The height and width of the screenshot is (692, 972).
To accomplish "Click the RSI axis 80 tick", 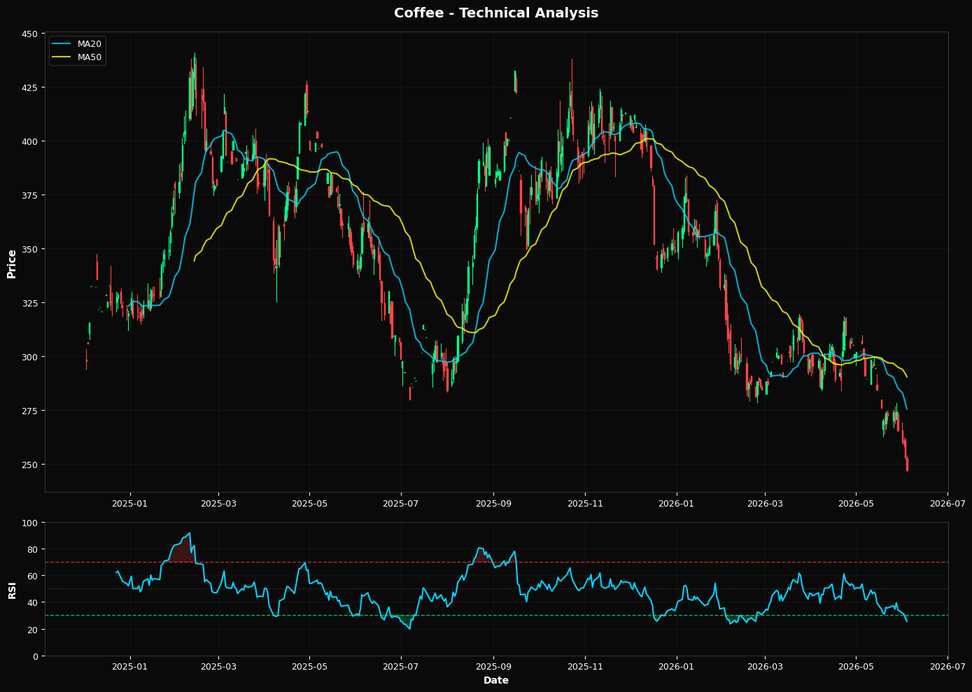I will tap(33, 549).
